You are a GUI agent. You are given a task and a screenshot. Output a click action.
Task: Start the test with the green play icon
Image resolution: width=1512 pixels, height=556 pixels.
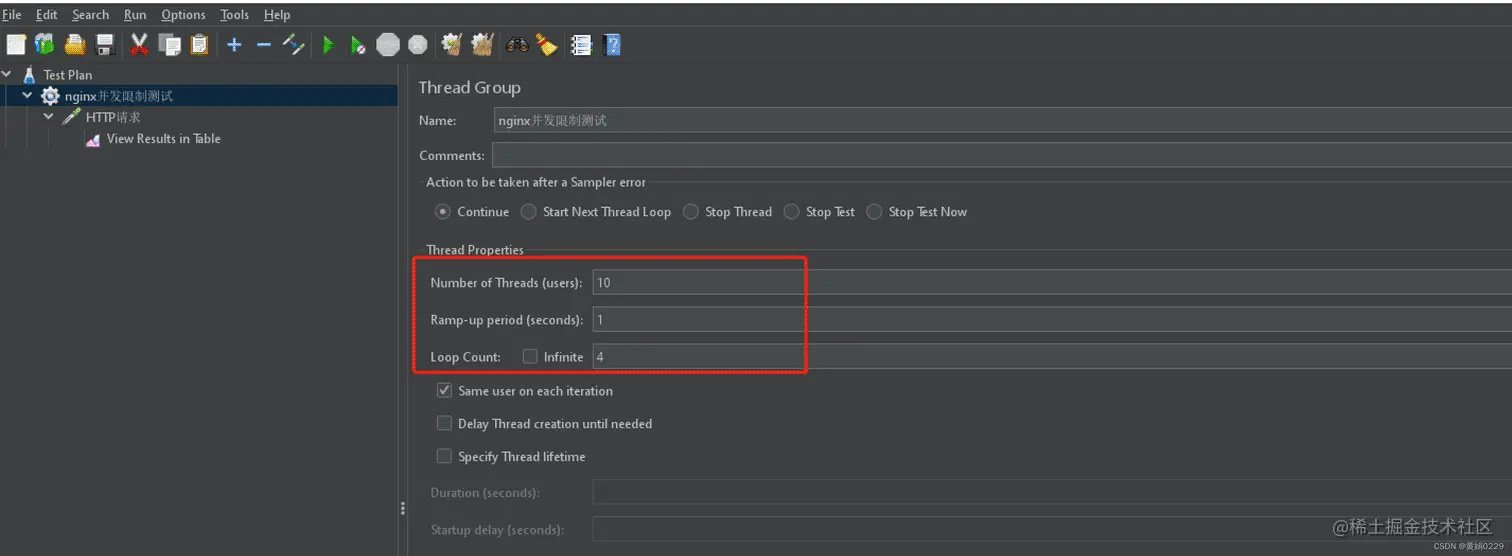328,45
